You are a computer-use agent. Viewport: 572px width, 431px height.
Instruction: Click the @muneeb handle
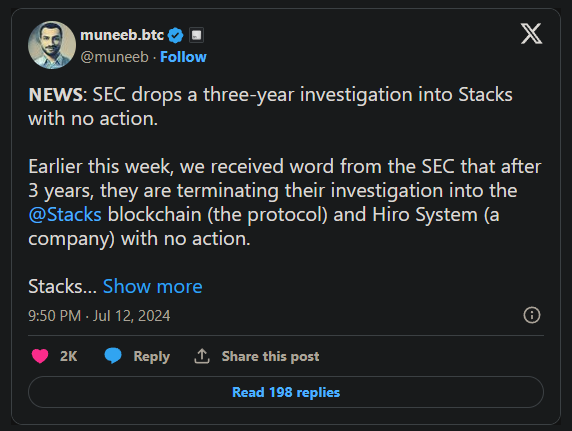click(115, 57)
